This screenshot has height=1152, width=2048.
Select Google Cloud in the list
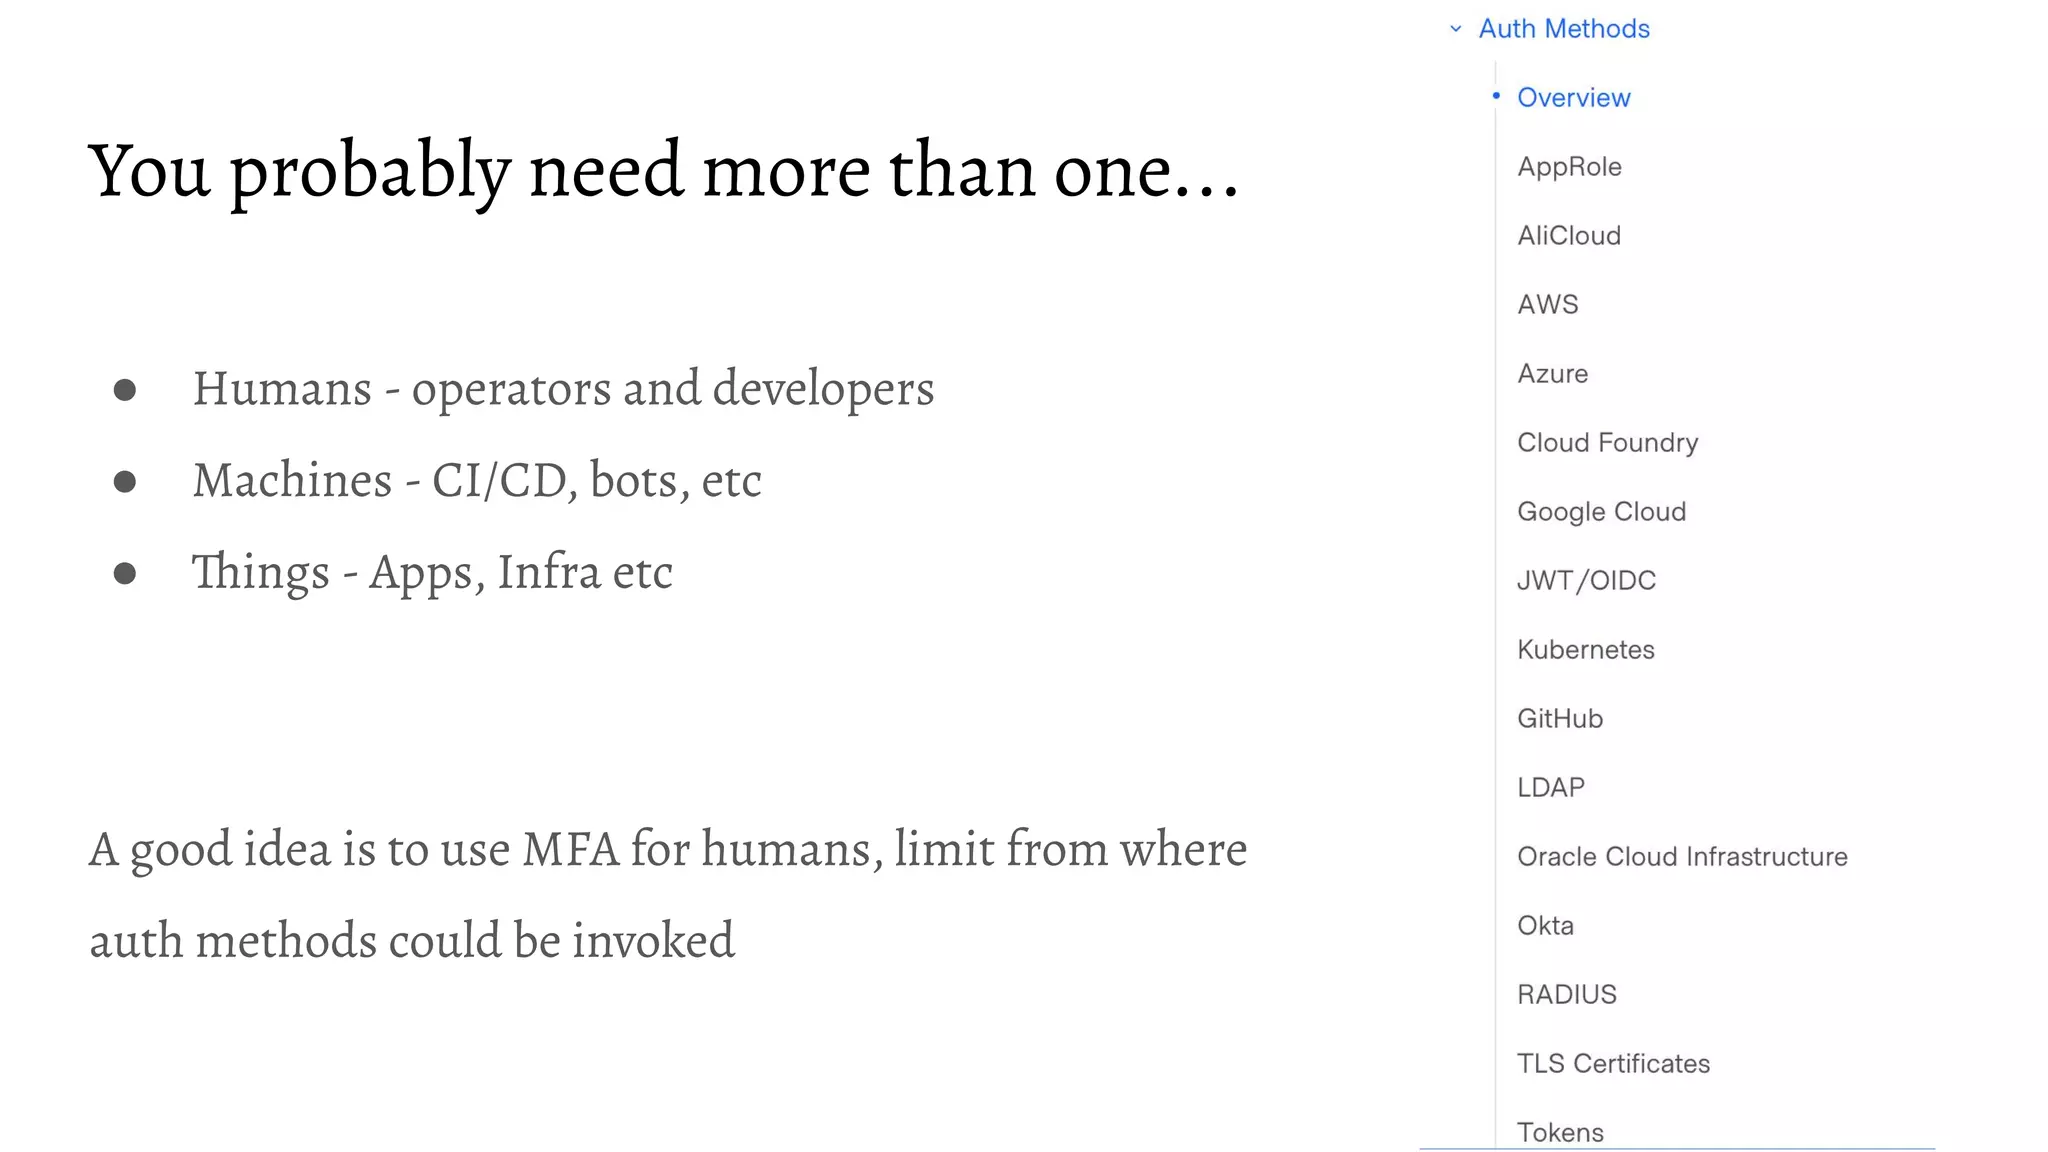(x=1601, y=512)
